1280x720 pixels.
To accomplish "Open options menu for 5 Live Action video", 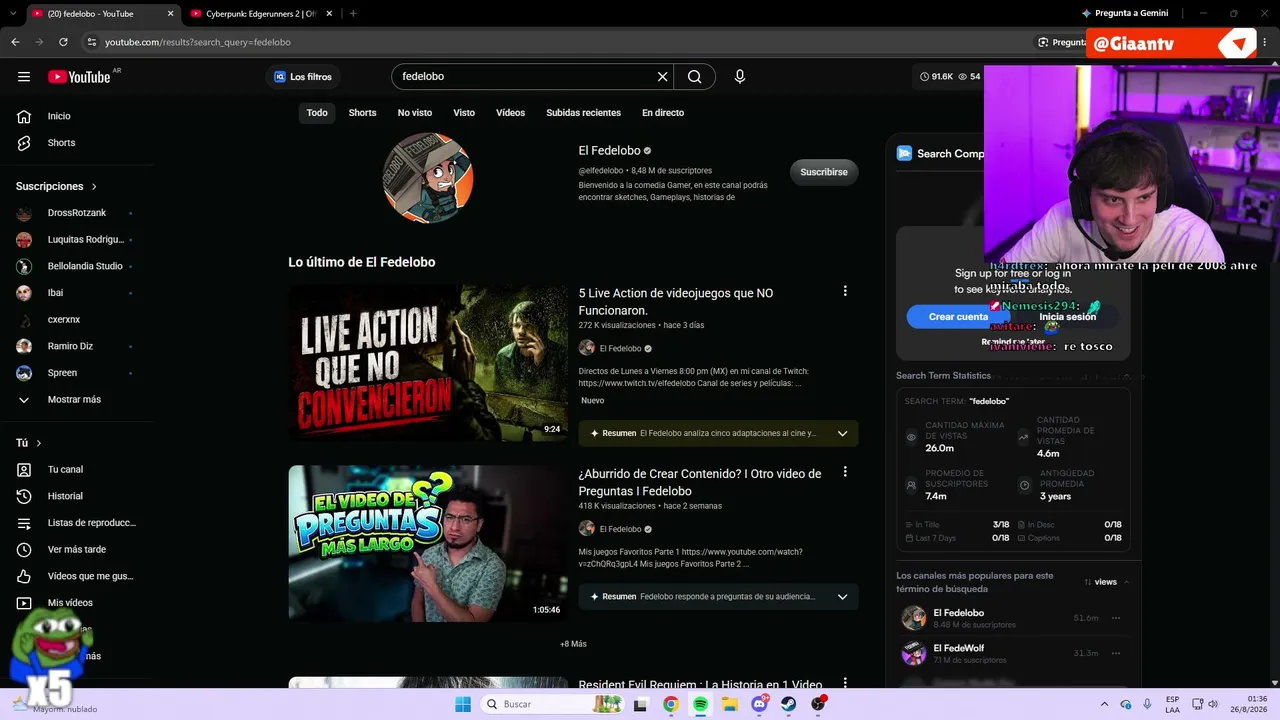I will pyautogui.click(x=845, y=291).
